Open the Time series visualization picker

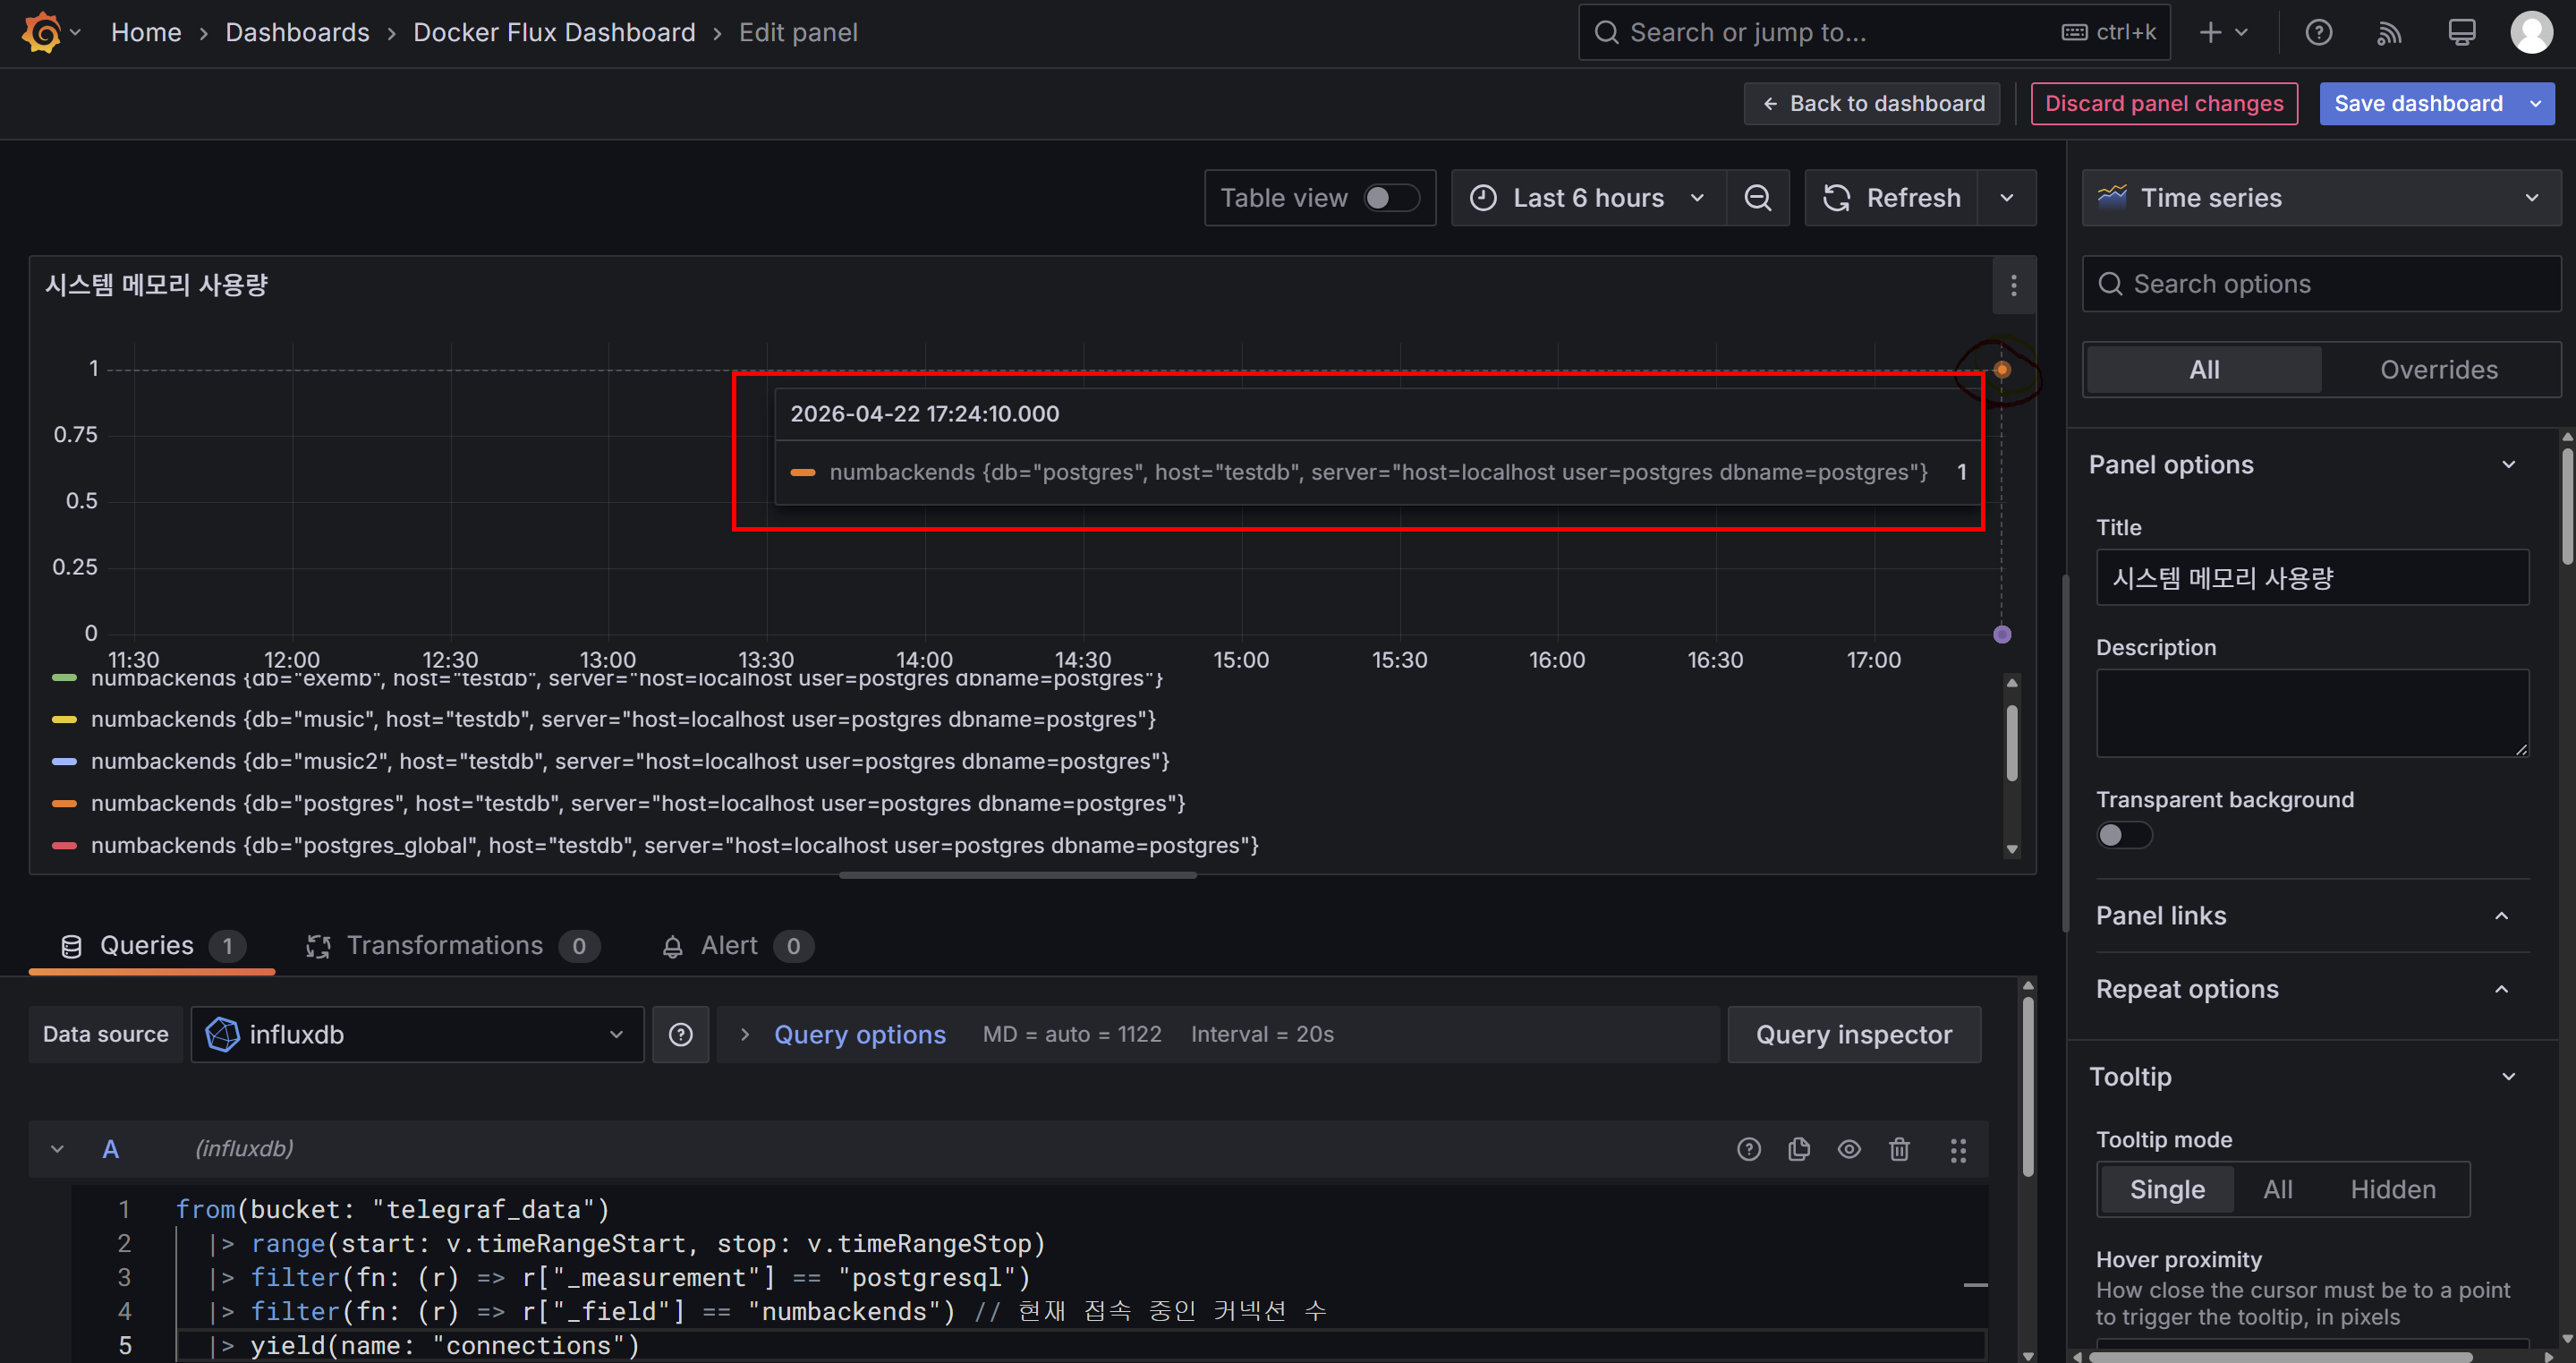(x=2320, y=198)
